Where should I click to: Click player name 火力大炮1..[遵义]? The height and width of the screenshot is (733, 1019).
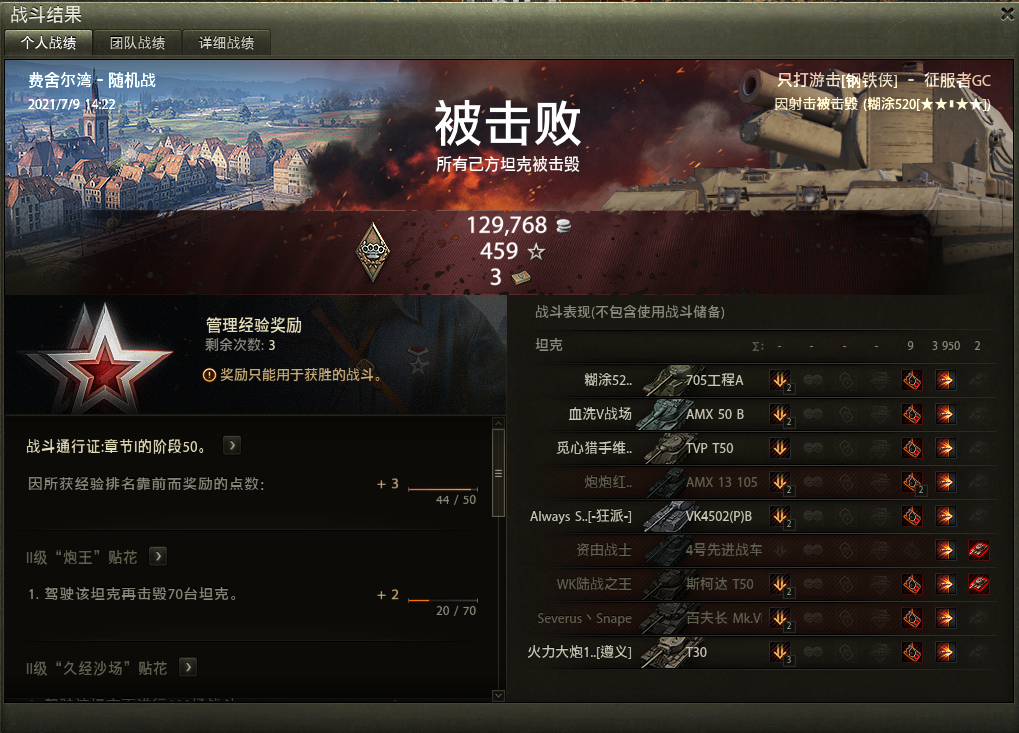(579, 652)
